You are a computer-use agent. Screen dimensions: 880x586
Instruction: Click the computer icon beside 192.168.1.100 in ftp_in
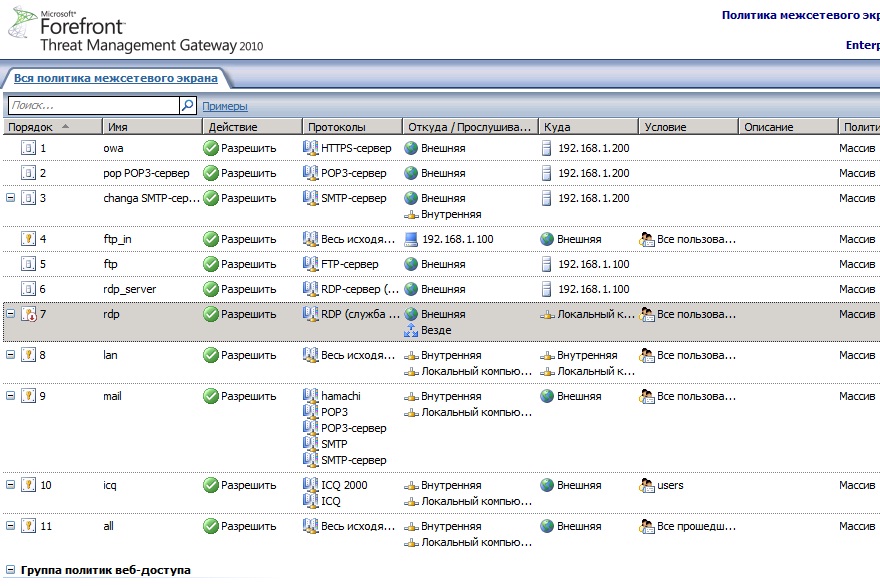pos(411,239)
